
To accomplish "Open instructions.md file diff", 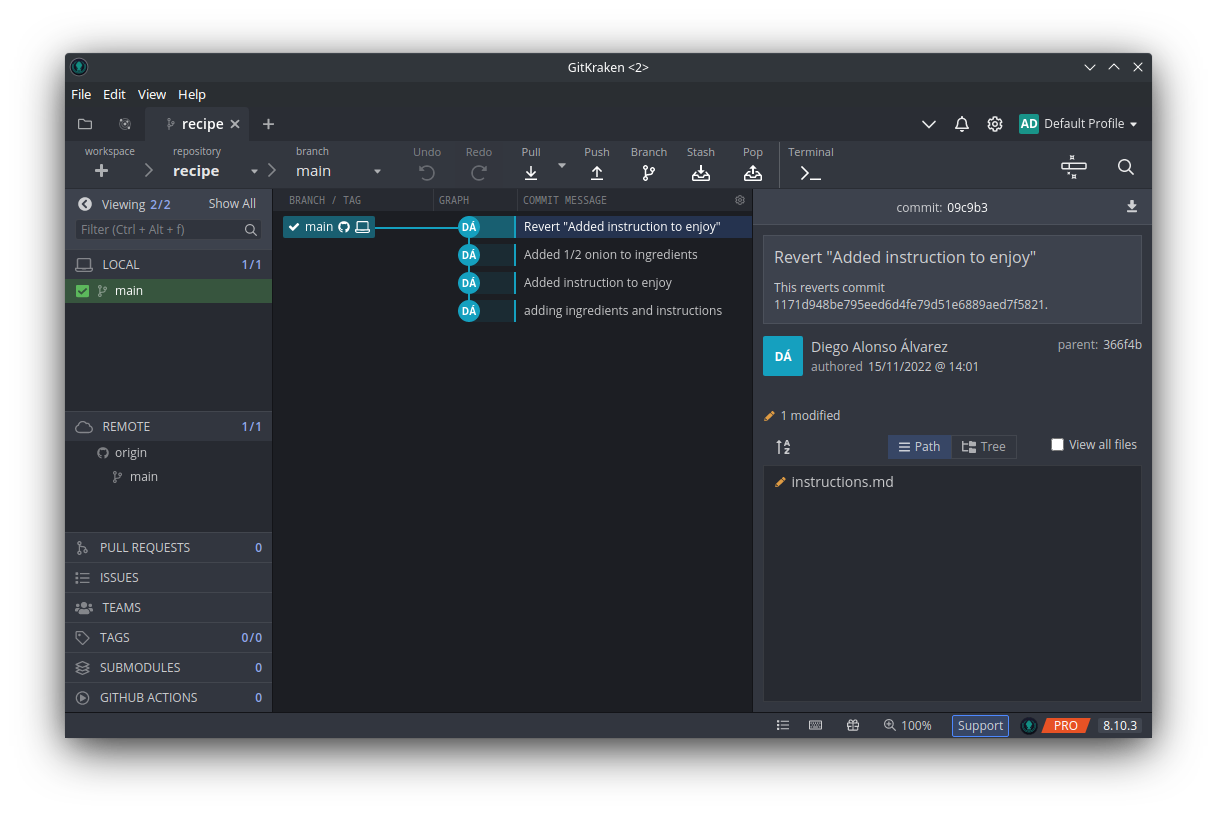I will click(x=842, y=482).
